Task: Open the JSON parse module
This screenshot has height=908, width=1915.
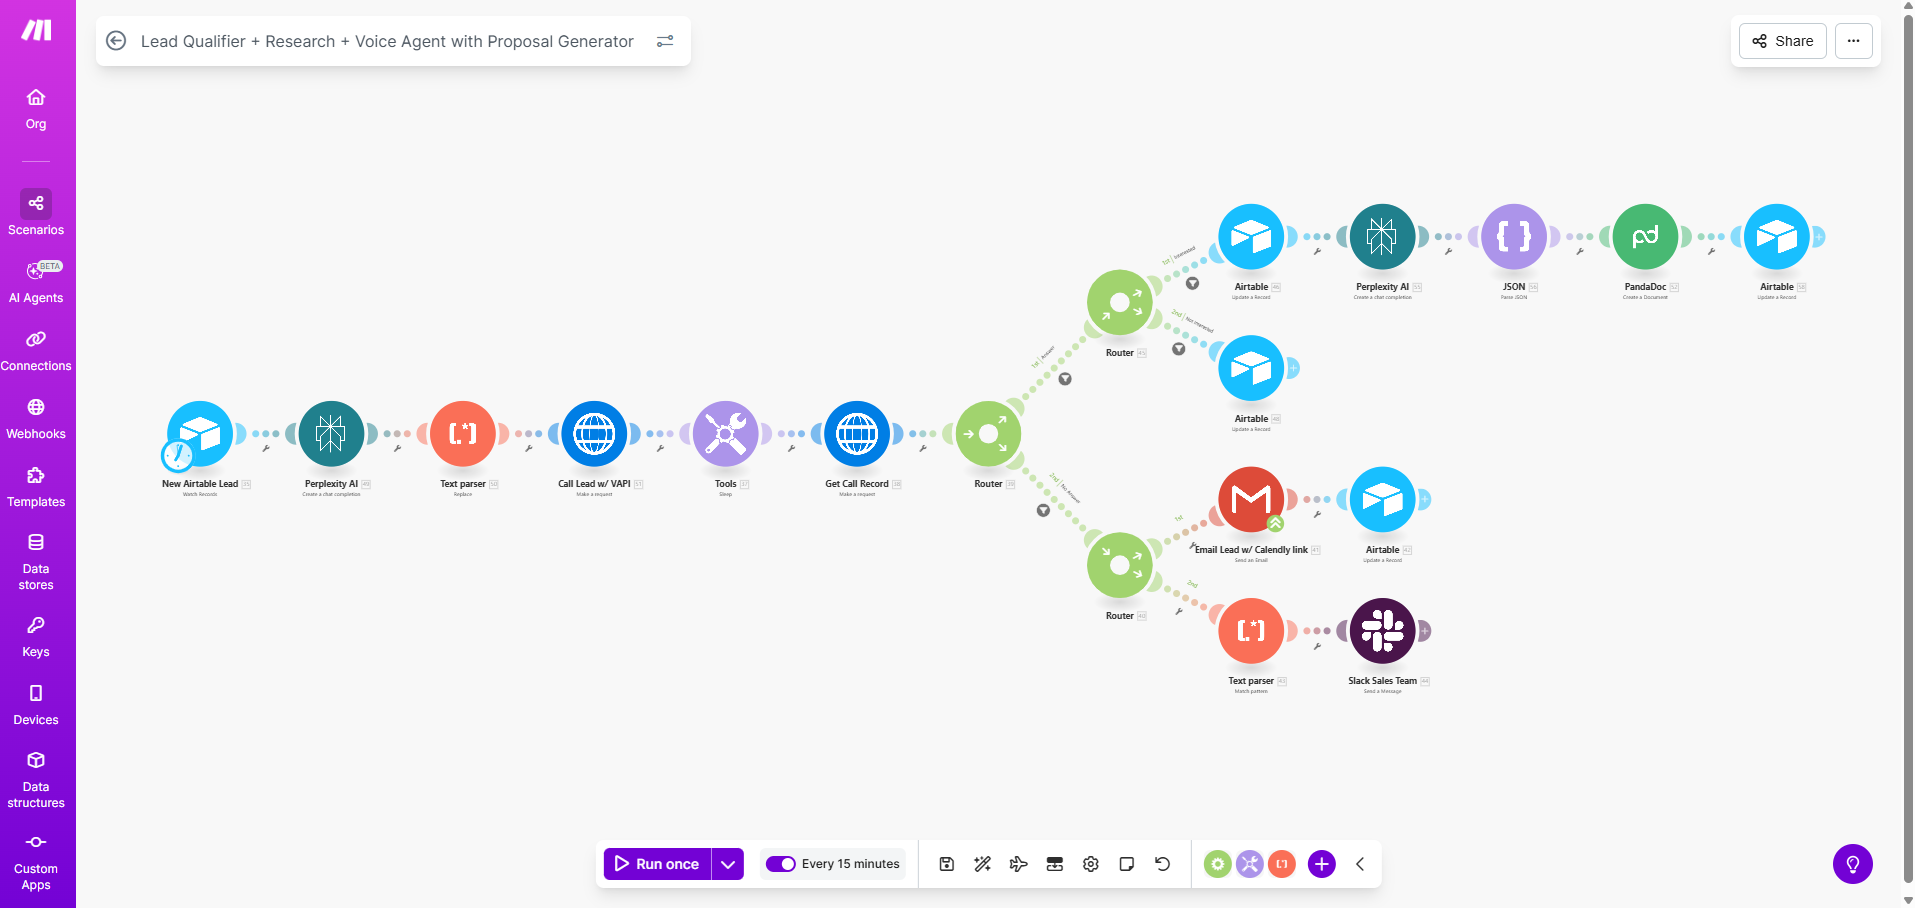Action: (x=1513, y=237)
